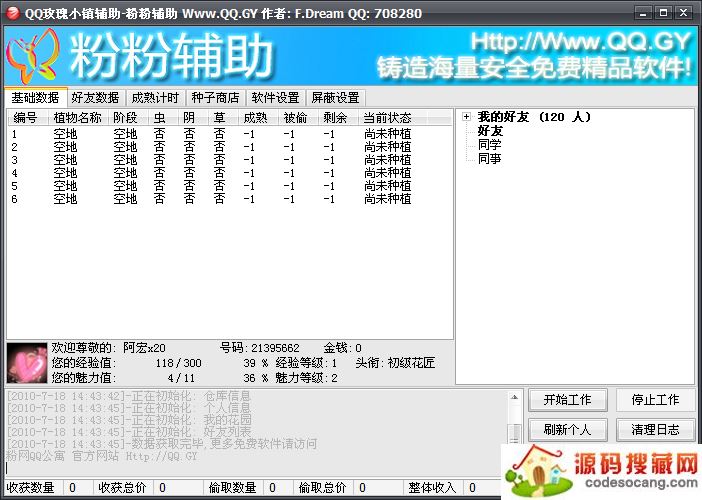Click the pink heart user avatar

click(27, 363)
